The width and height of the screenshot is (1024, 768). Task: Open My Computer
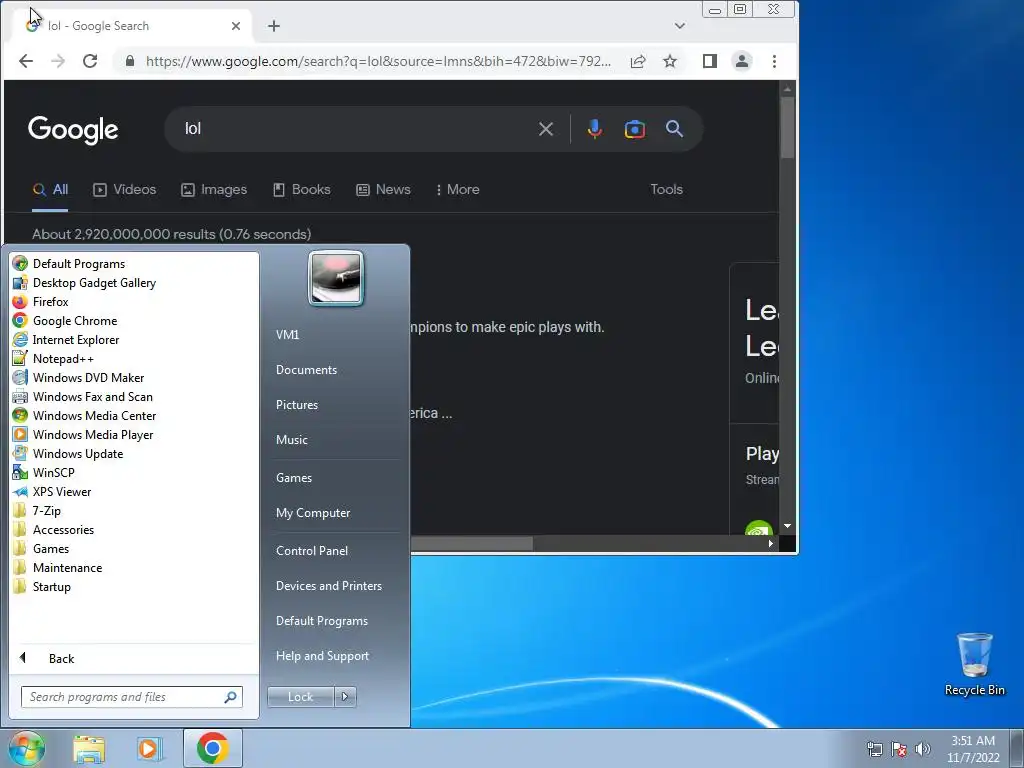coord(313,513)
